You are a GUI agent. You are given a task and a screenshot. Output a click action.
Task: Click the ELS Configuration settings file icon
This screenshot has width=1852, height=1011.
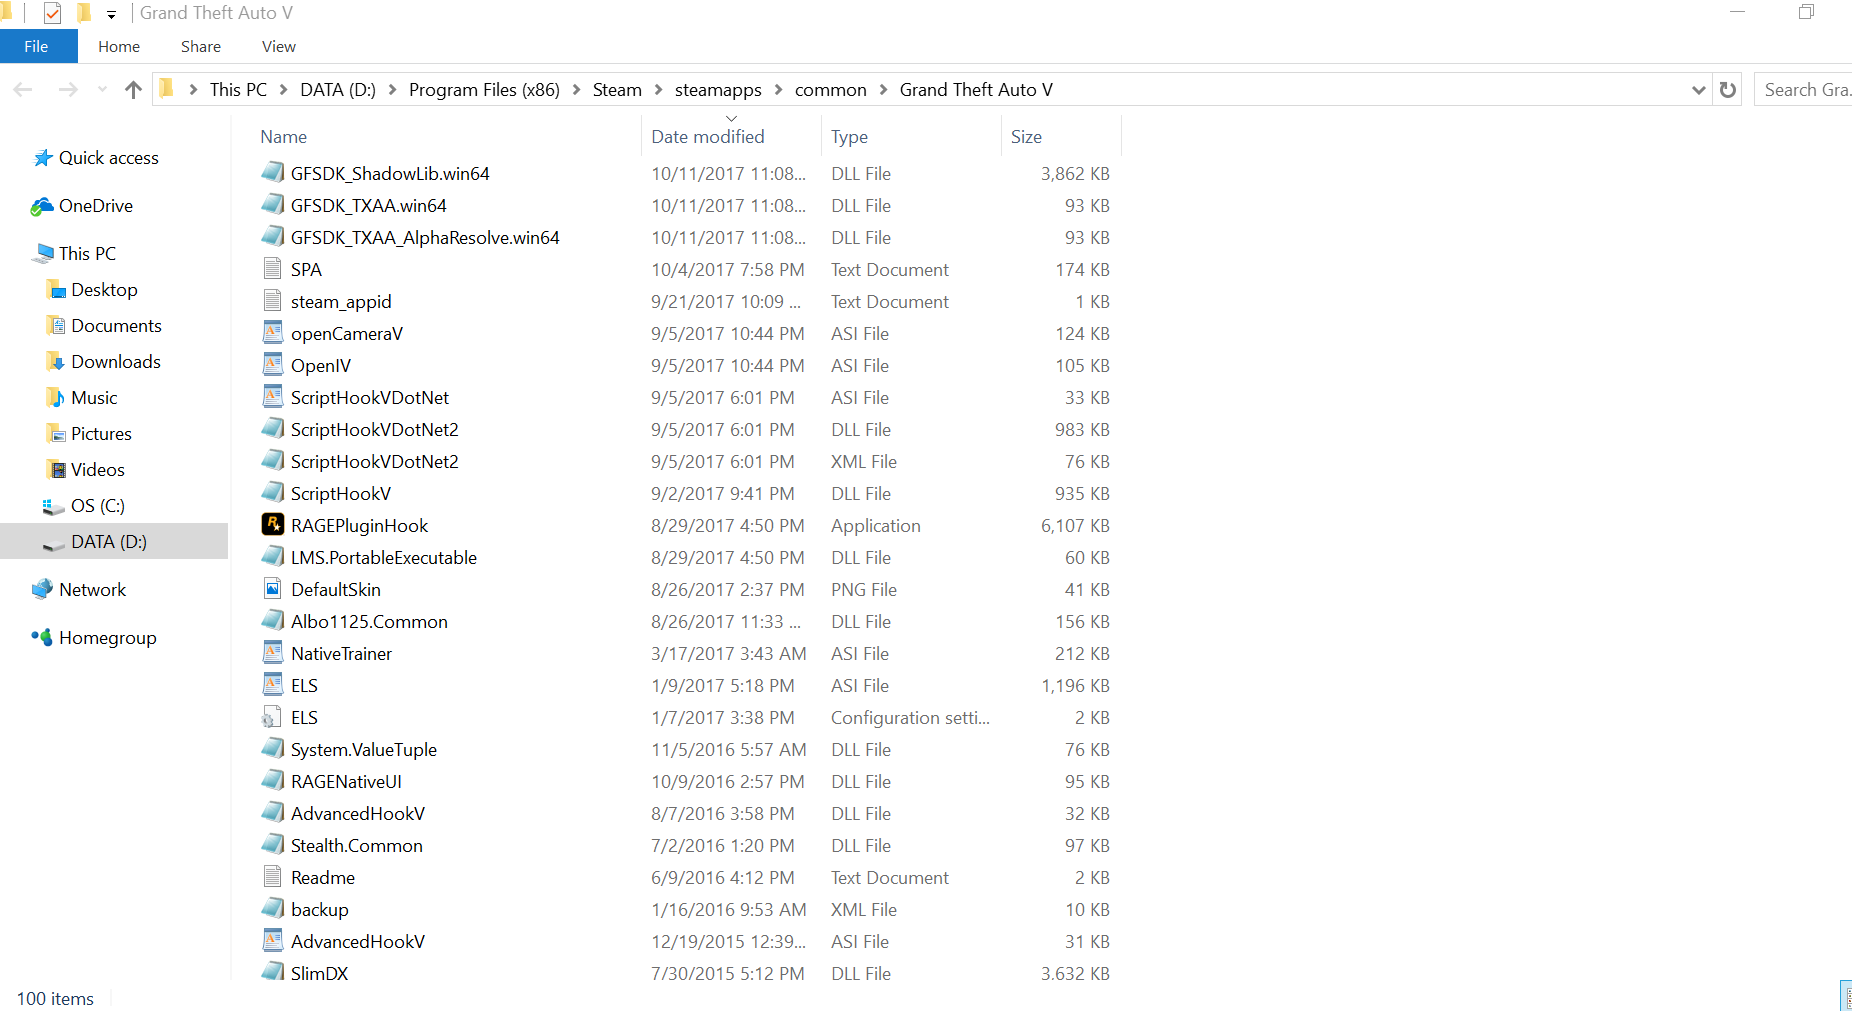(x=270, y=717)
